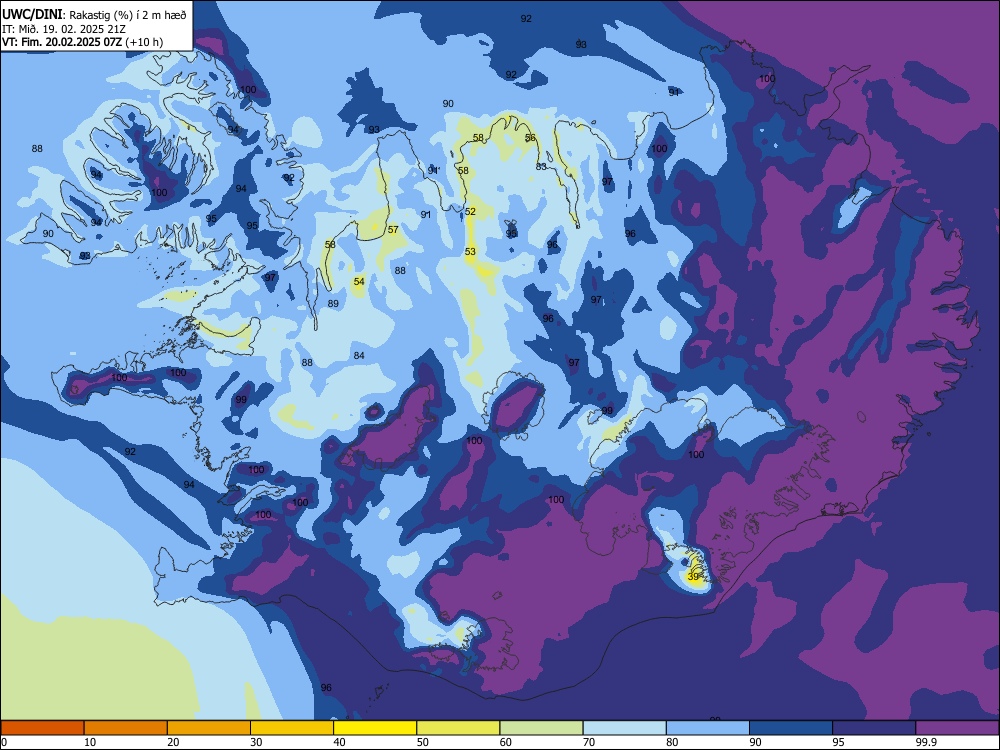
Task: Click the 54 humidity value on the map
Action: coord(359,282)
